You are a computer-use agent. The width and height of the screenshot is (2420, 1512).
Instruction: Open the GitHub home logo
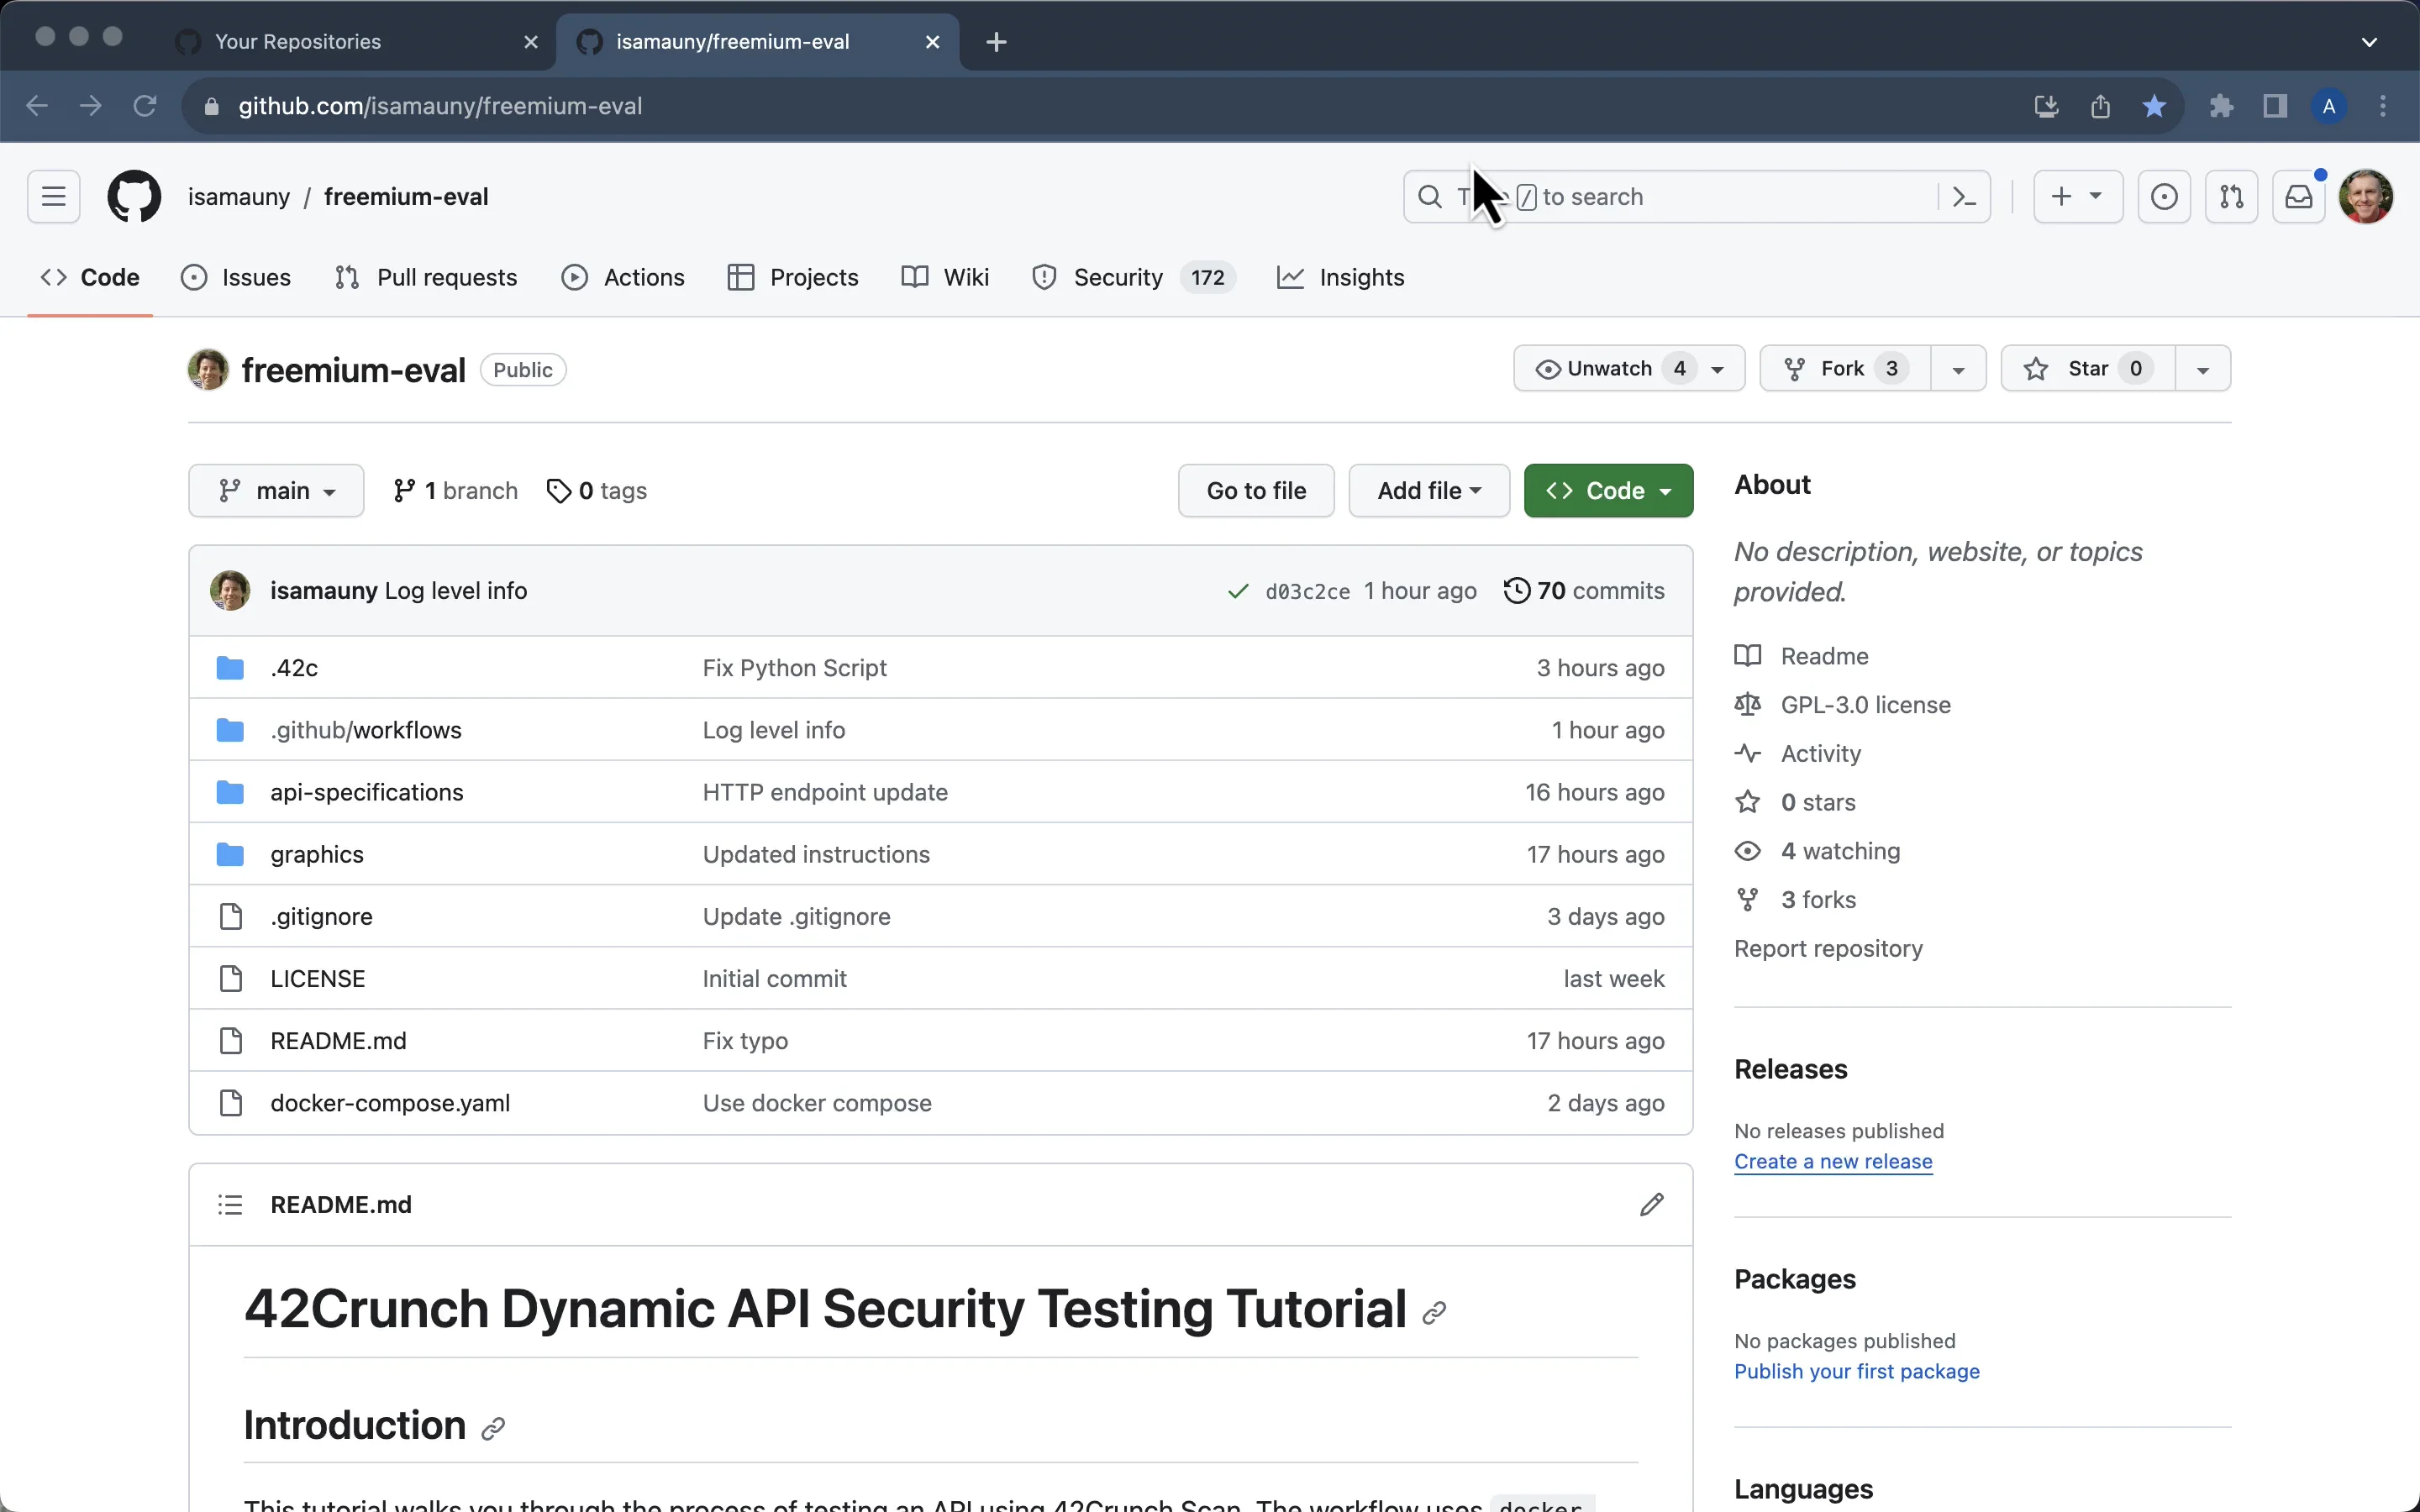coord(134,196)
